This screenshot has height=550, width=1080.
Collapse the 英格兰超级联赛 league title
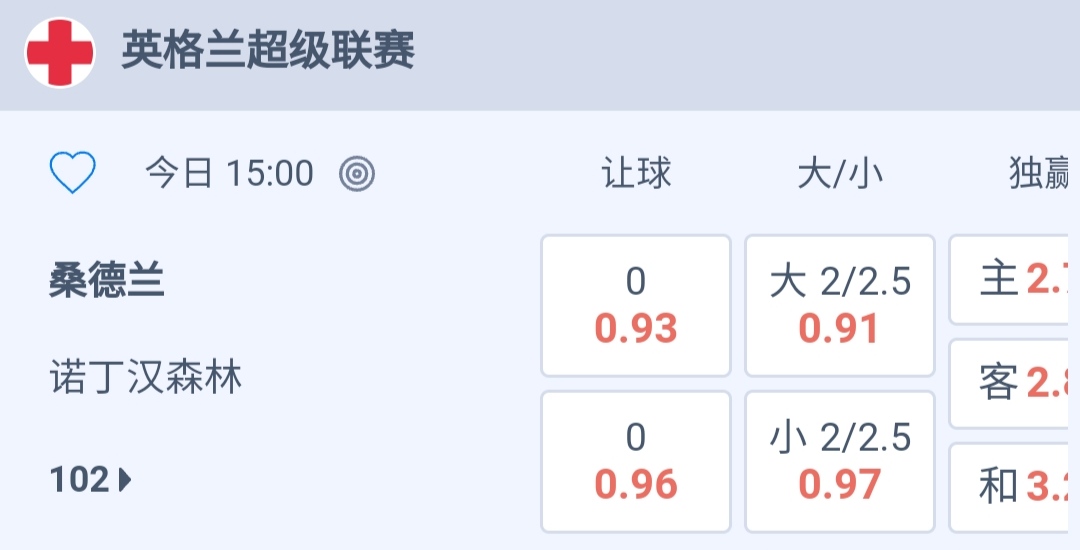(x=268, y=51)
